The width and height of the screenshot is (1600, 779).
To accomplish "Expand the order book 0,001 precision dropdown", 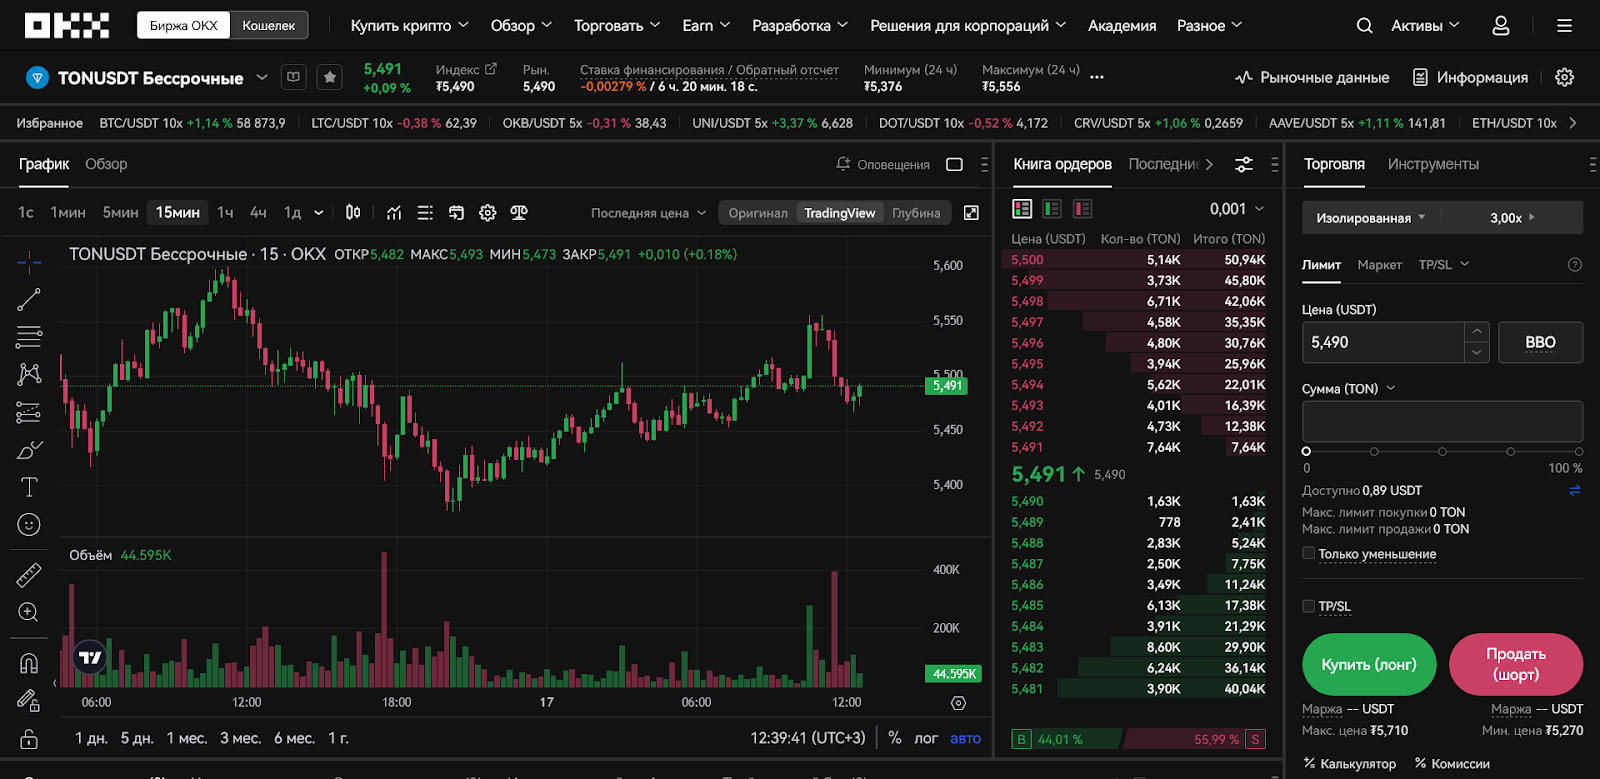I will 1237,209.
